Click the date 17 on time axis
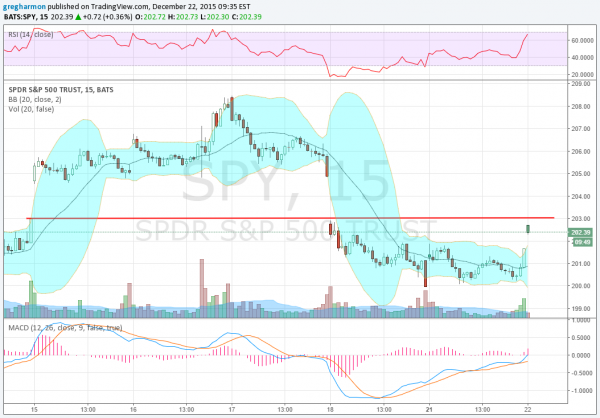This screenshot has height=418, width=600. point(232,409)
